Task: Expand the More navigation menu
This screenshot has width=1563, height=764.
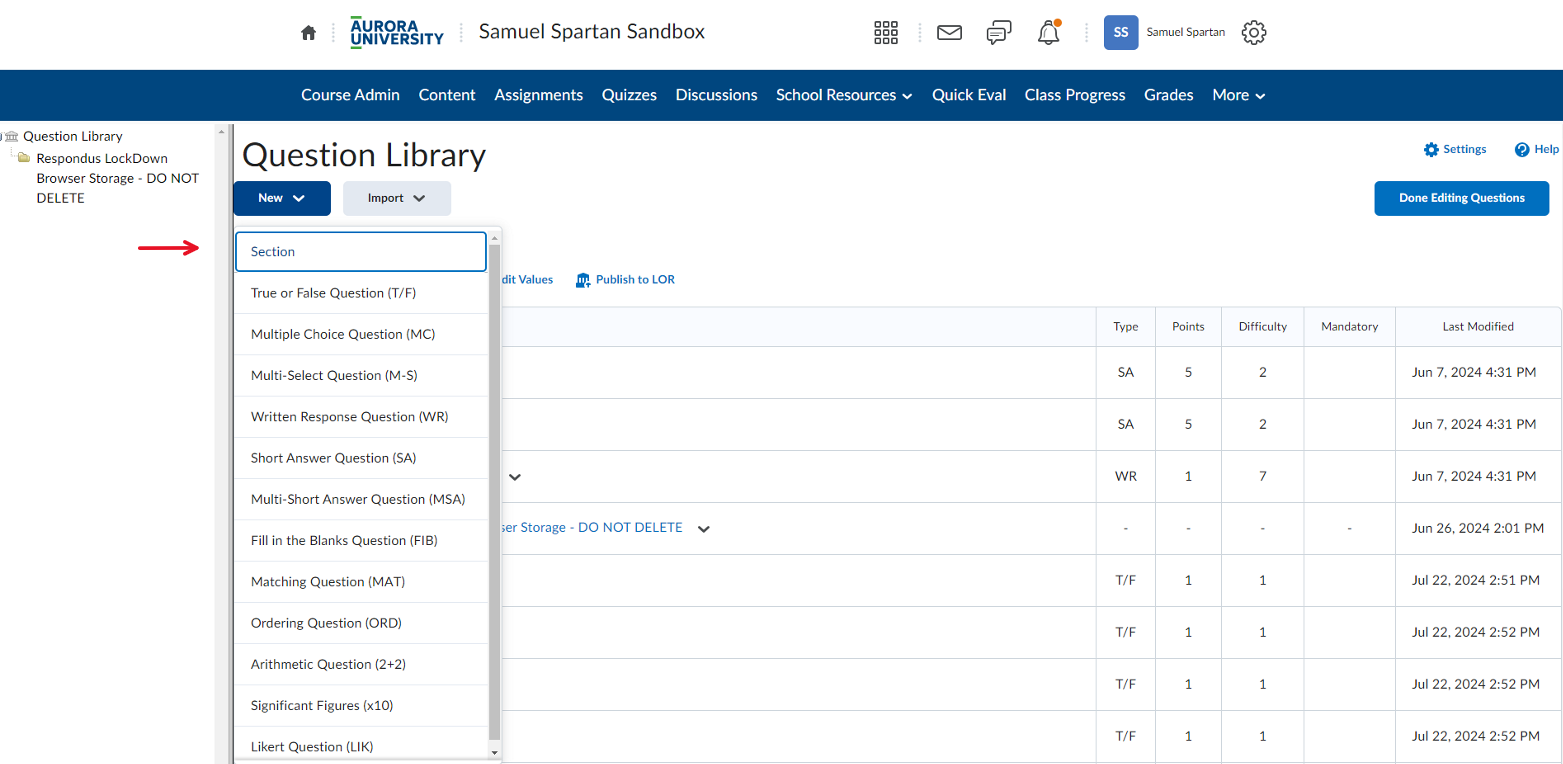Action: [1238, 95]
